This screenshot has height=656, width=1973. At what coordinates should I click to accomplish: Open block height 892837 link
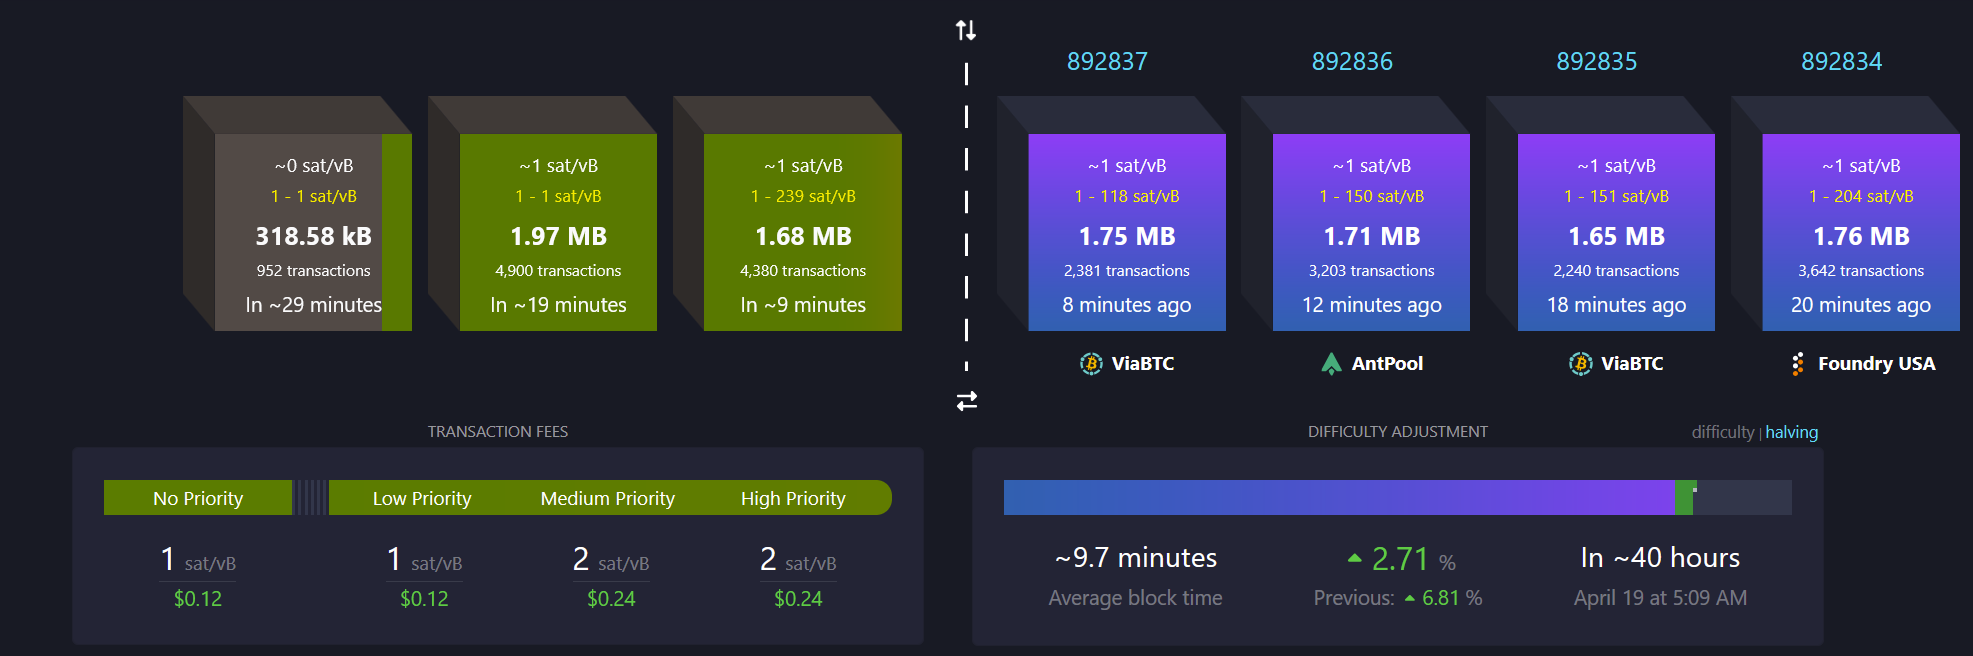tap(1107, 62)
